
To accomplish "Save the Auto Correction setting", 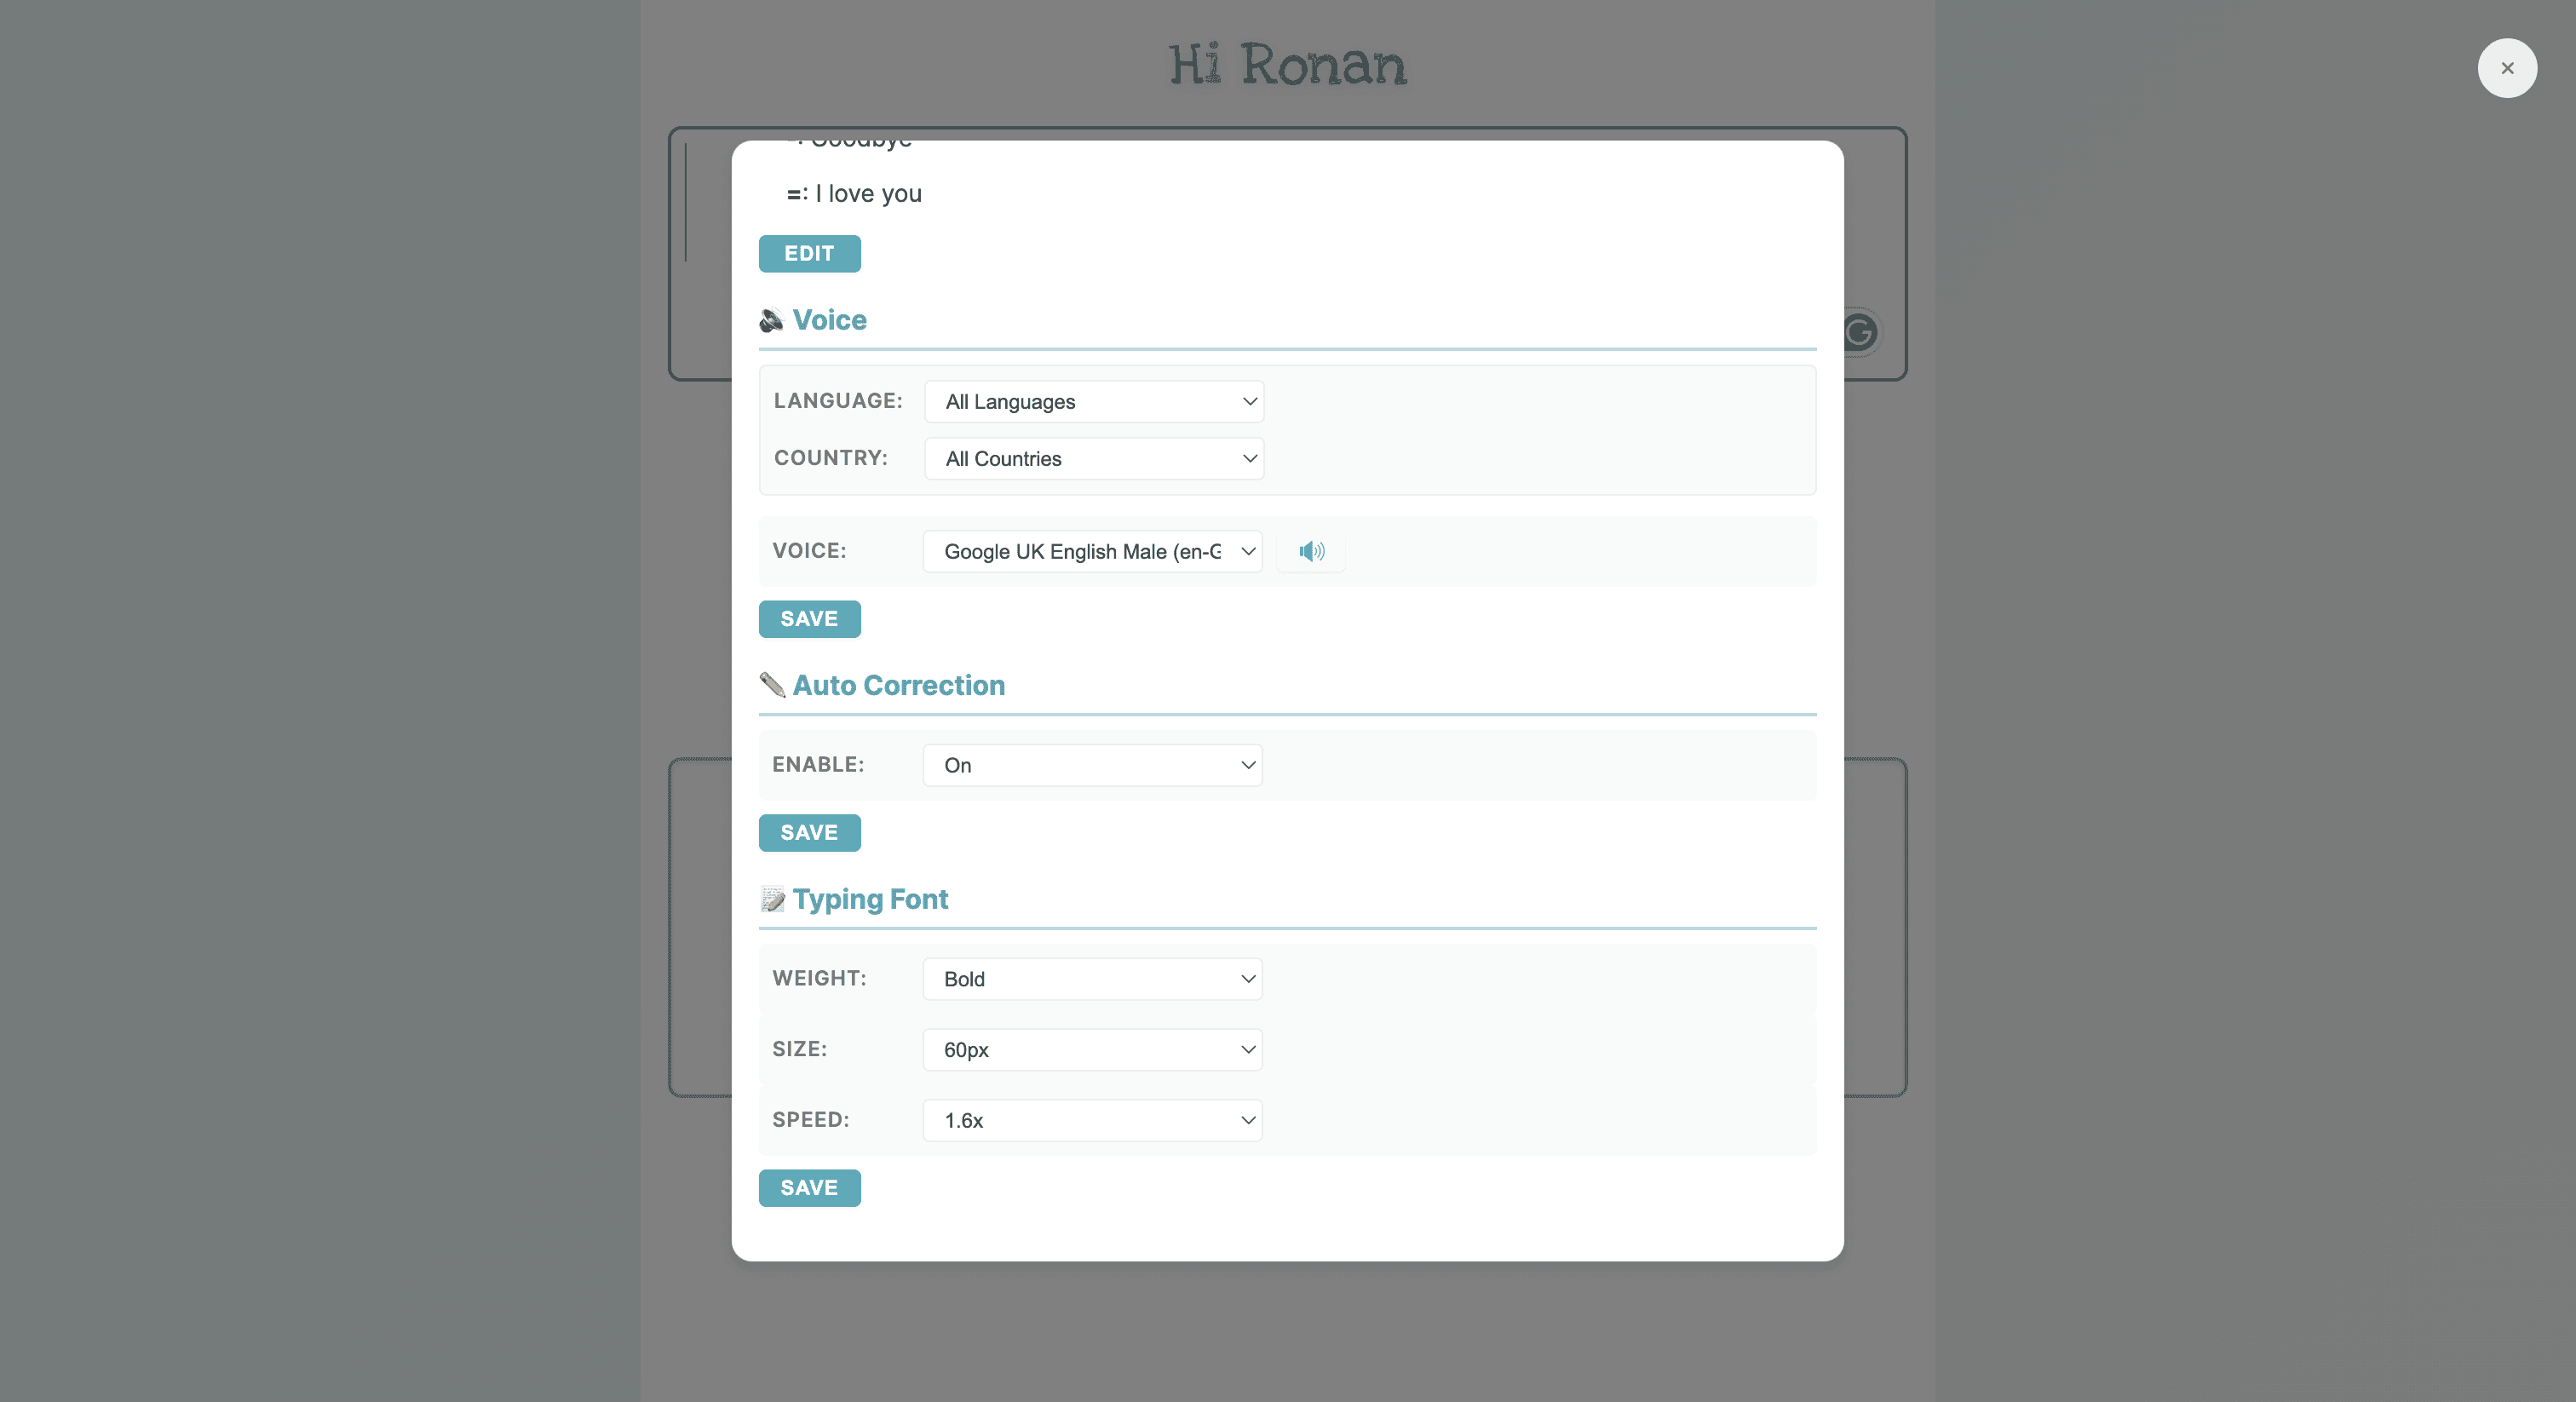I will click(809, 833).
